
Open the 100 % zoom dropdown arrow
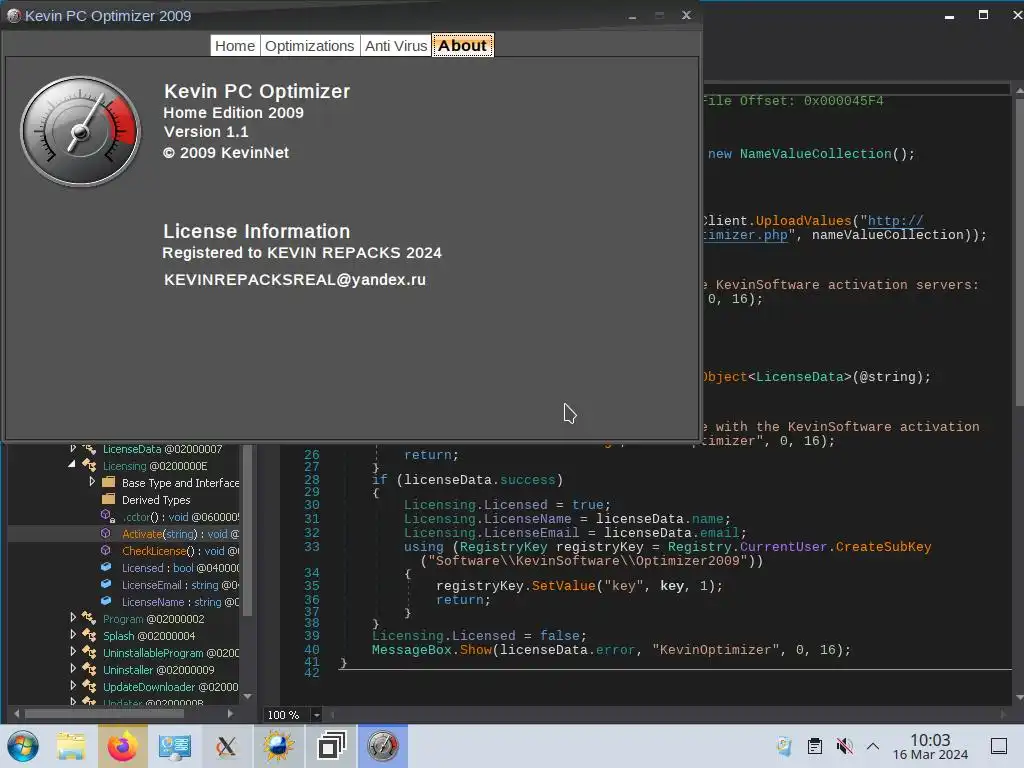[316, 715]
